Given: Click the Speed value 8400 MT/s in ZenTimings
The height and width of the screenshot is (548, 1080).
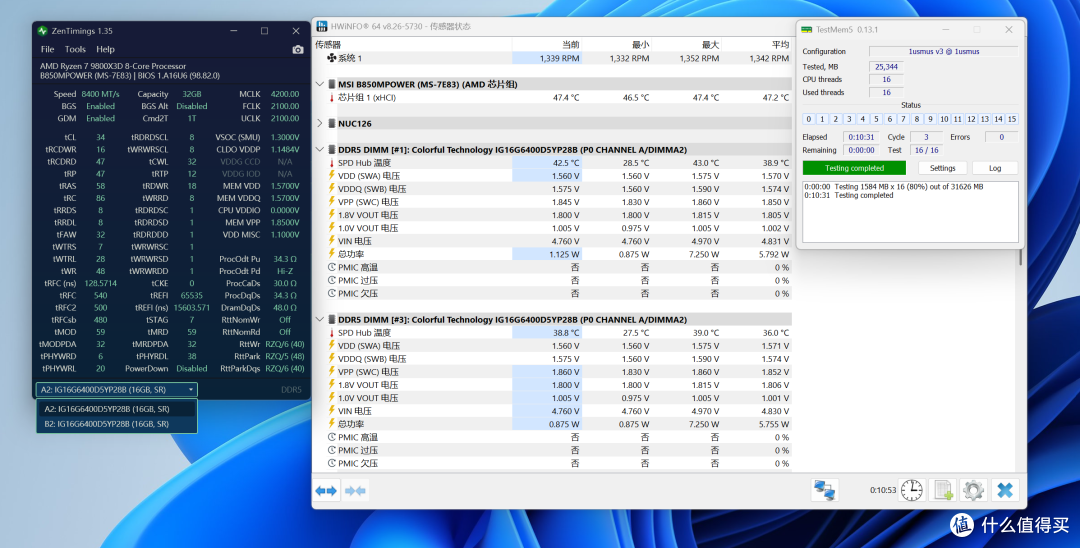Looking at the screenshot, I should [x=100, y=94].
